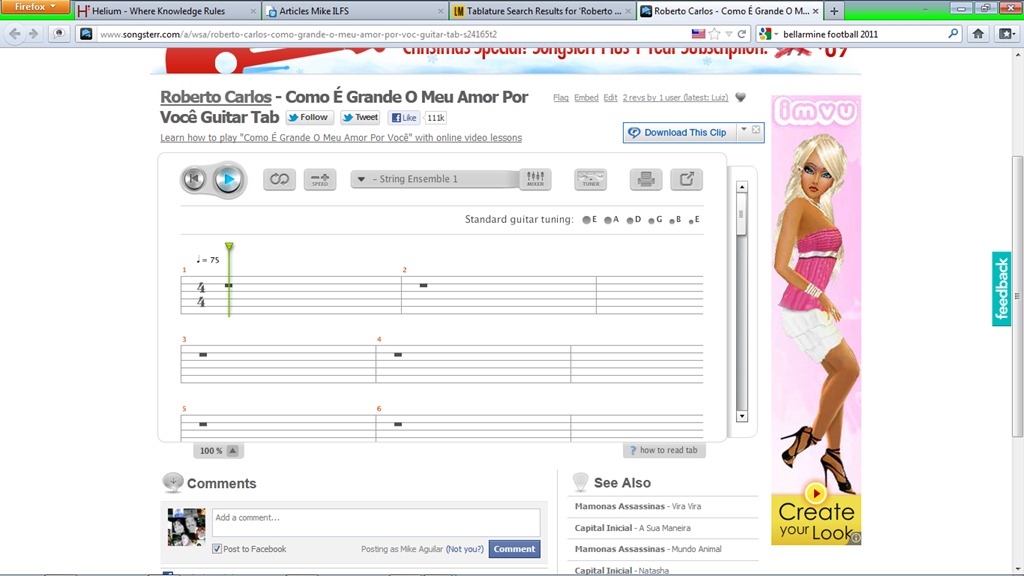Print the tab
This screenshot has height=576, width=1024.
pyautogui.click(x=646, y=180)
